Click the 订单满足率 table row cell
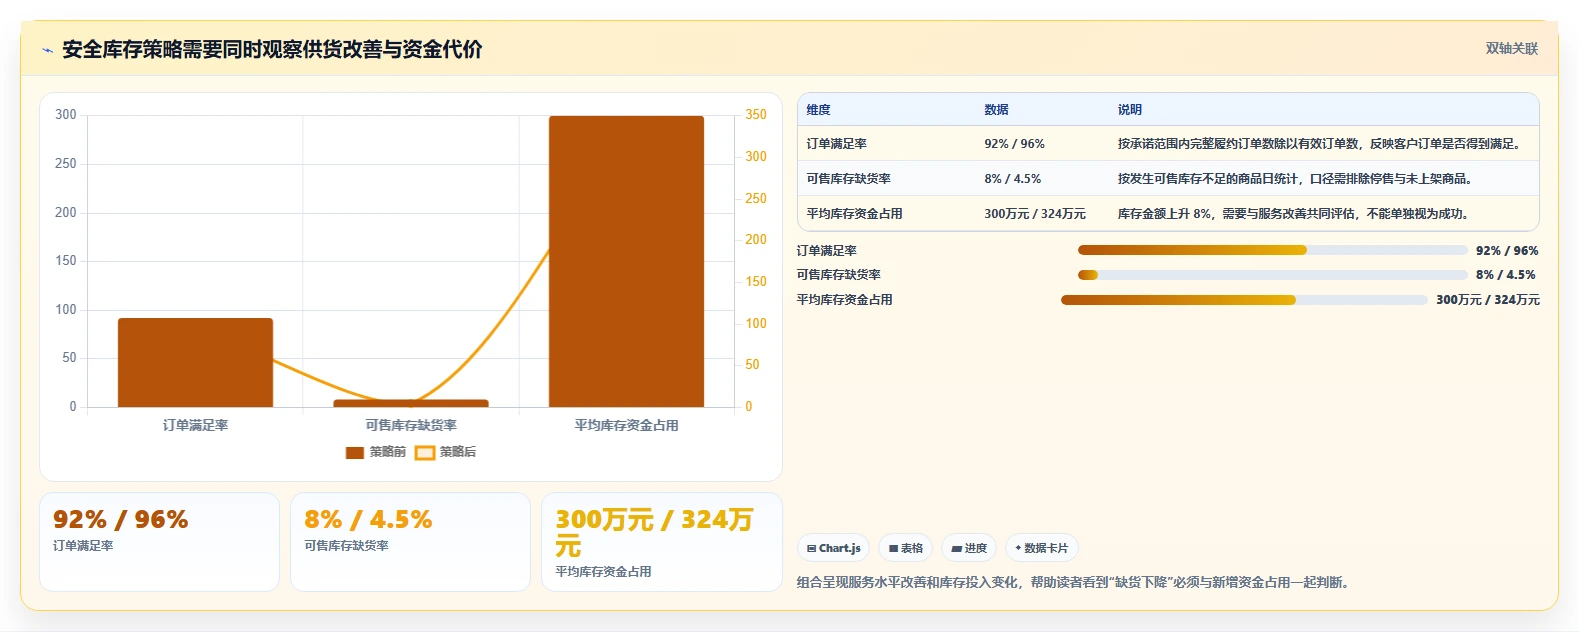 tap(837, 144)
